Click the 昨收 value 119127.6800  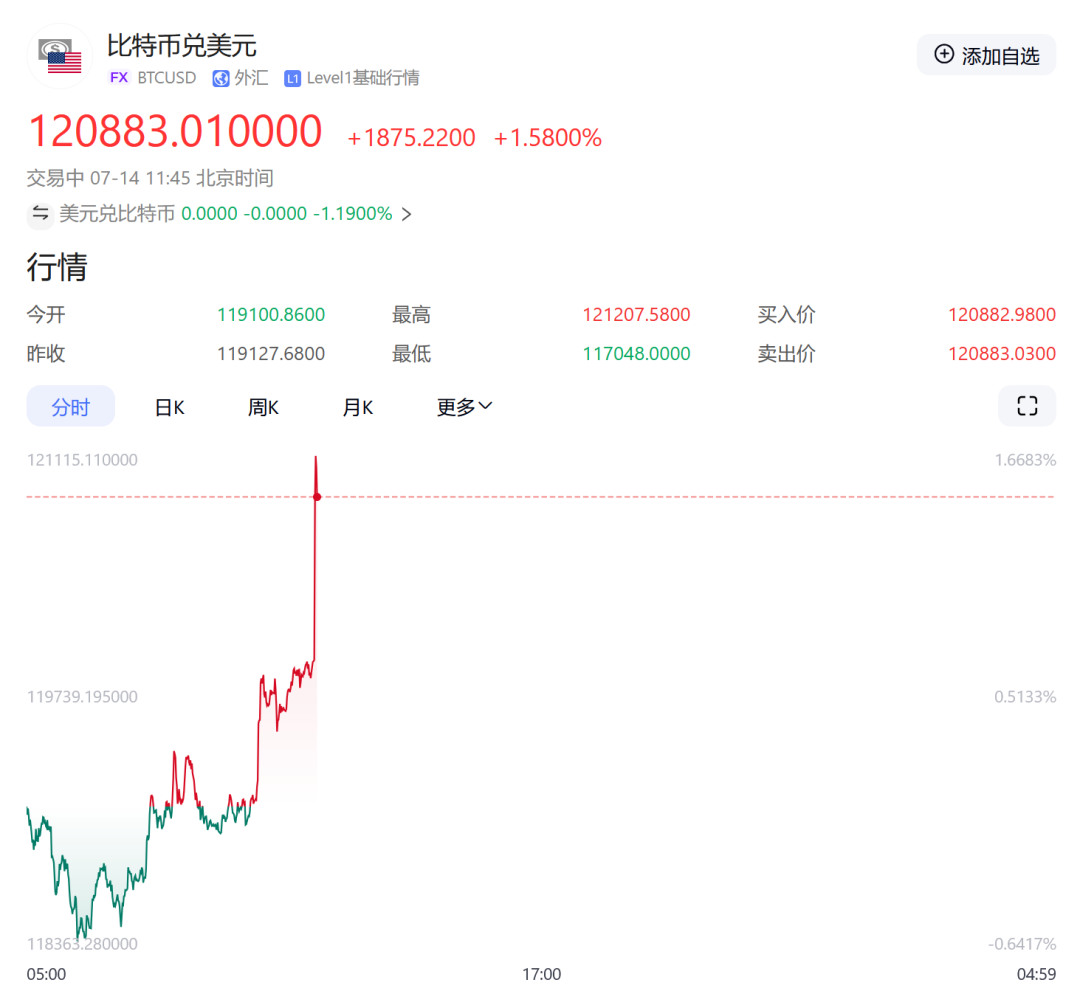pos(271,354)
